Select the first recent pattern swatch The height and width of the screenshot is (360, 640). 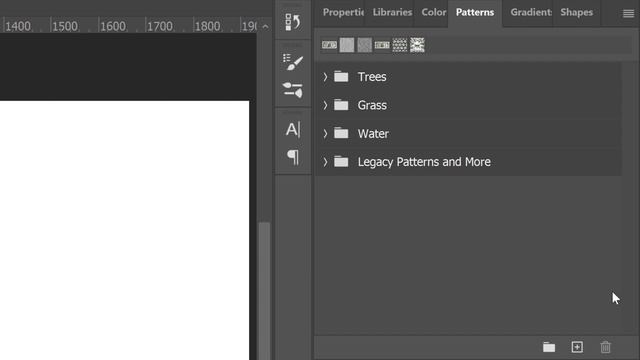click(329, 45)
